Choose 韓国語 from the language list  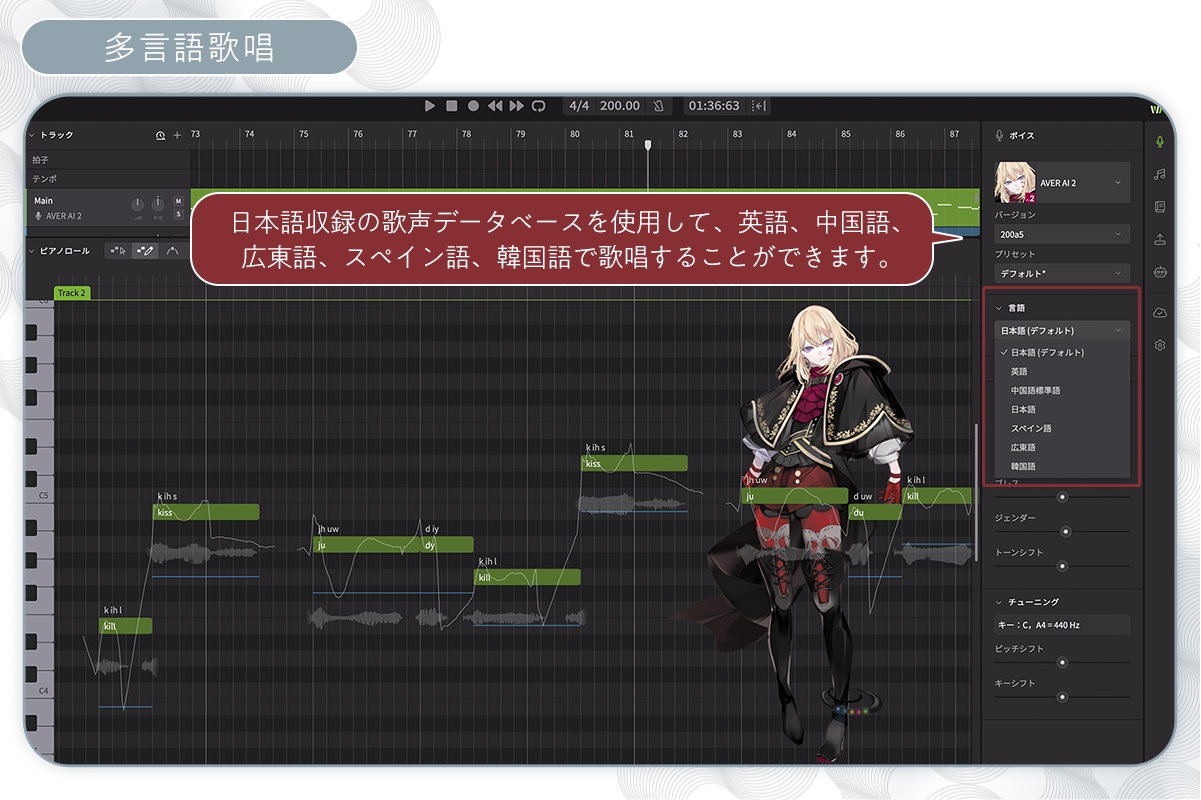(1023, 466)
